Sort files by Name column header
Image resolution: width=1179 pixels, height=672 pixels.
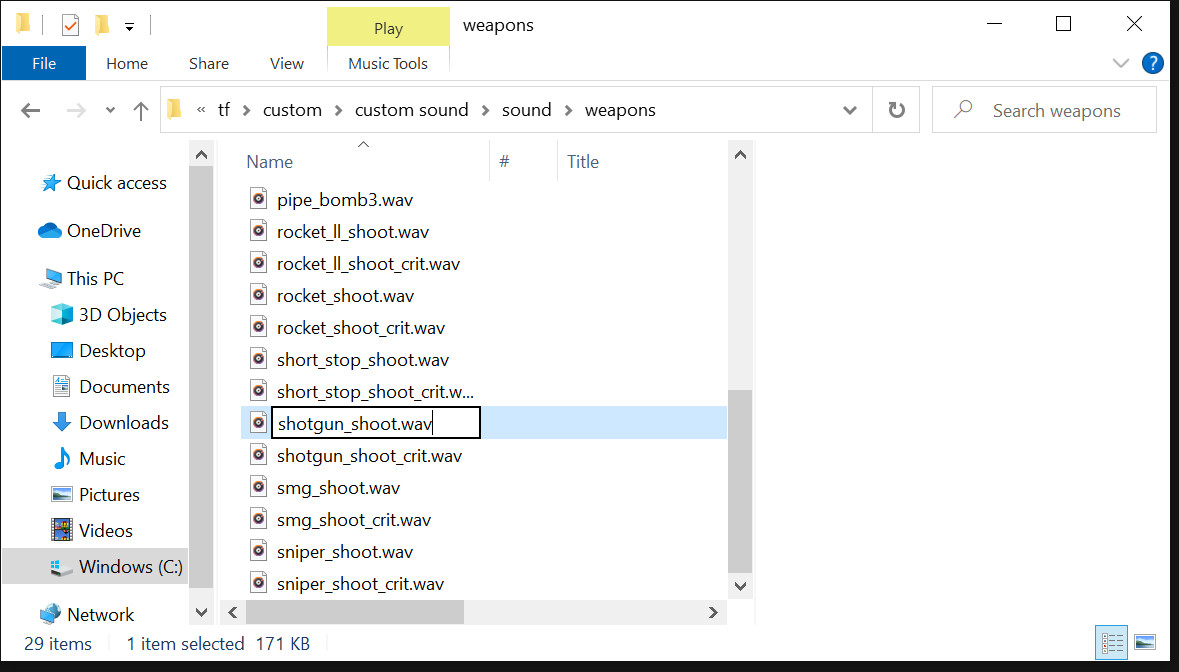point(270,162)
